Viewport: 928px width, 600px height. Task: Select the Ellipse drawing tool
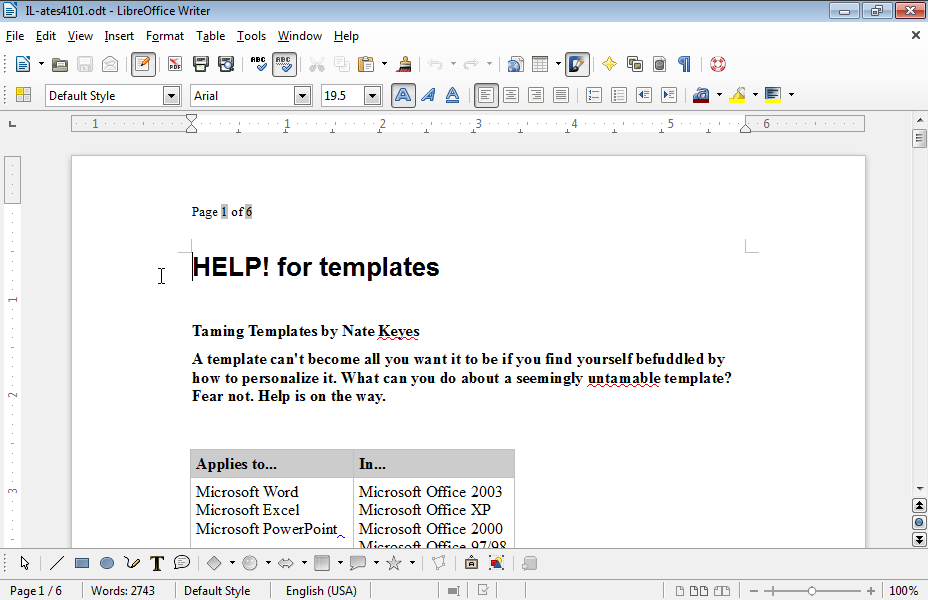point(107,563)
